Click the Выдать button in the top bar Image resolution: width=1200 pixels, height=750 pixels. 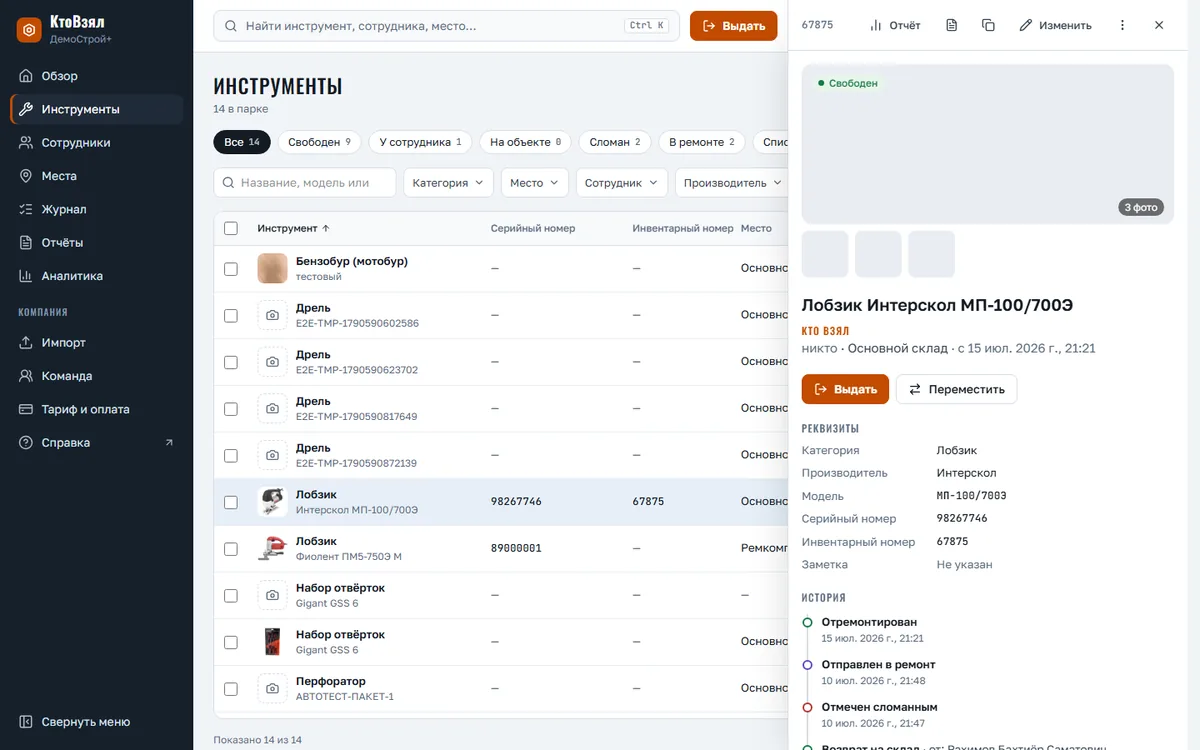pos(734,26)
